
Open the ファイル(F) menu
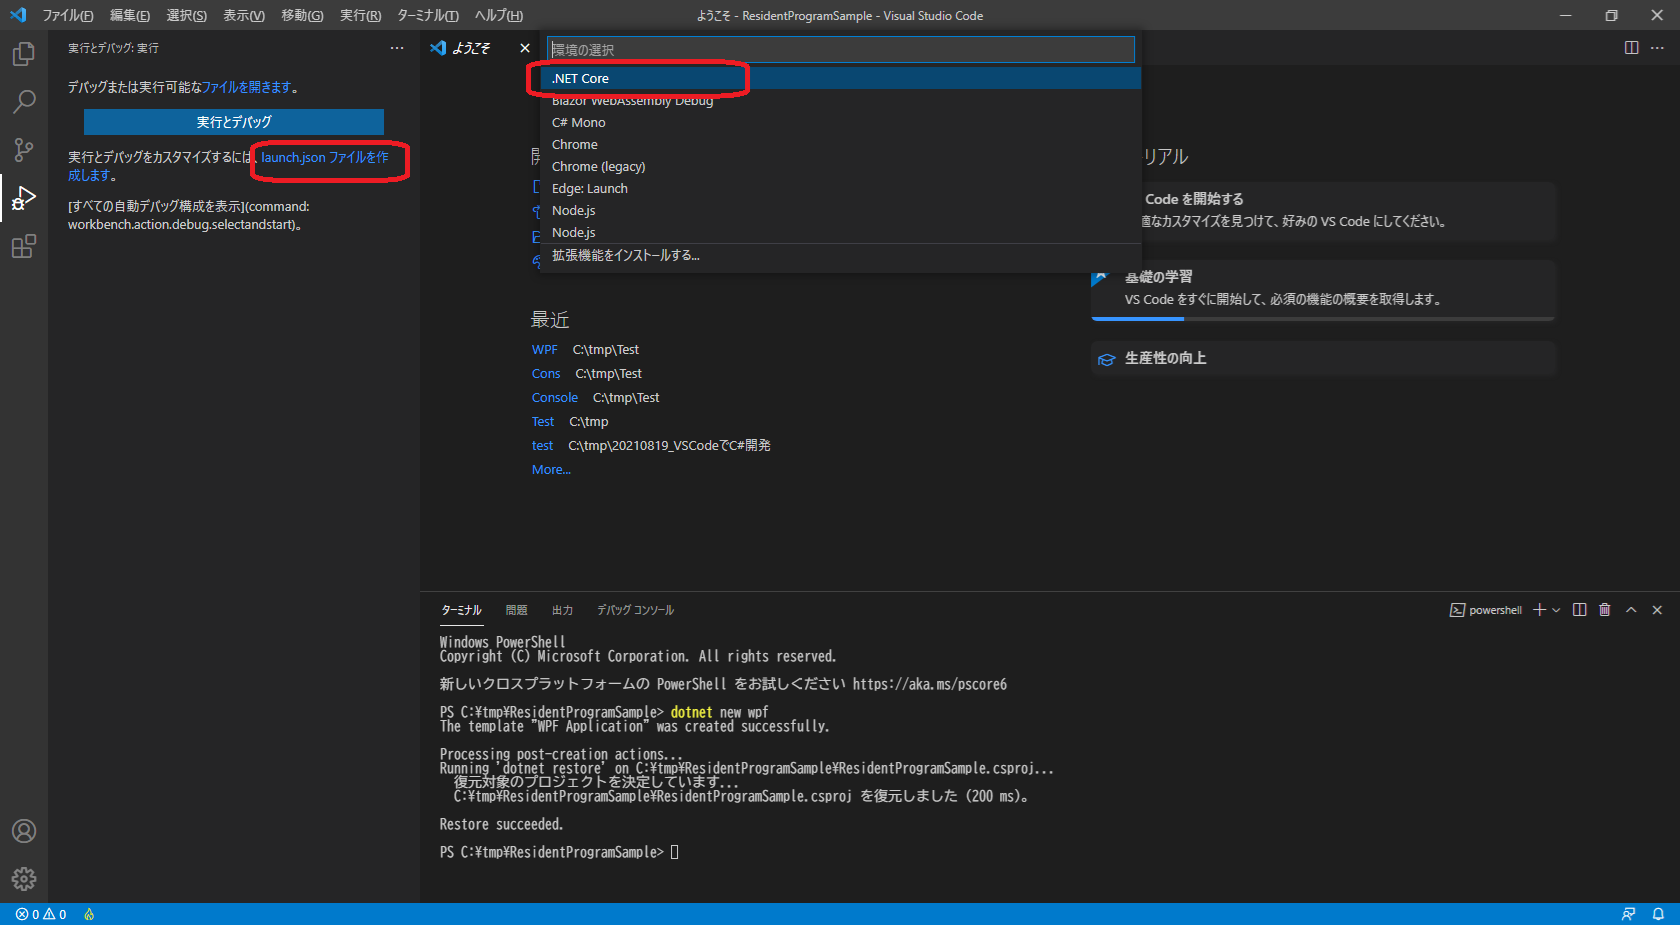(68, 15)
